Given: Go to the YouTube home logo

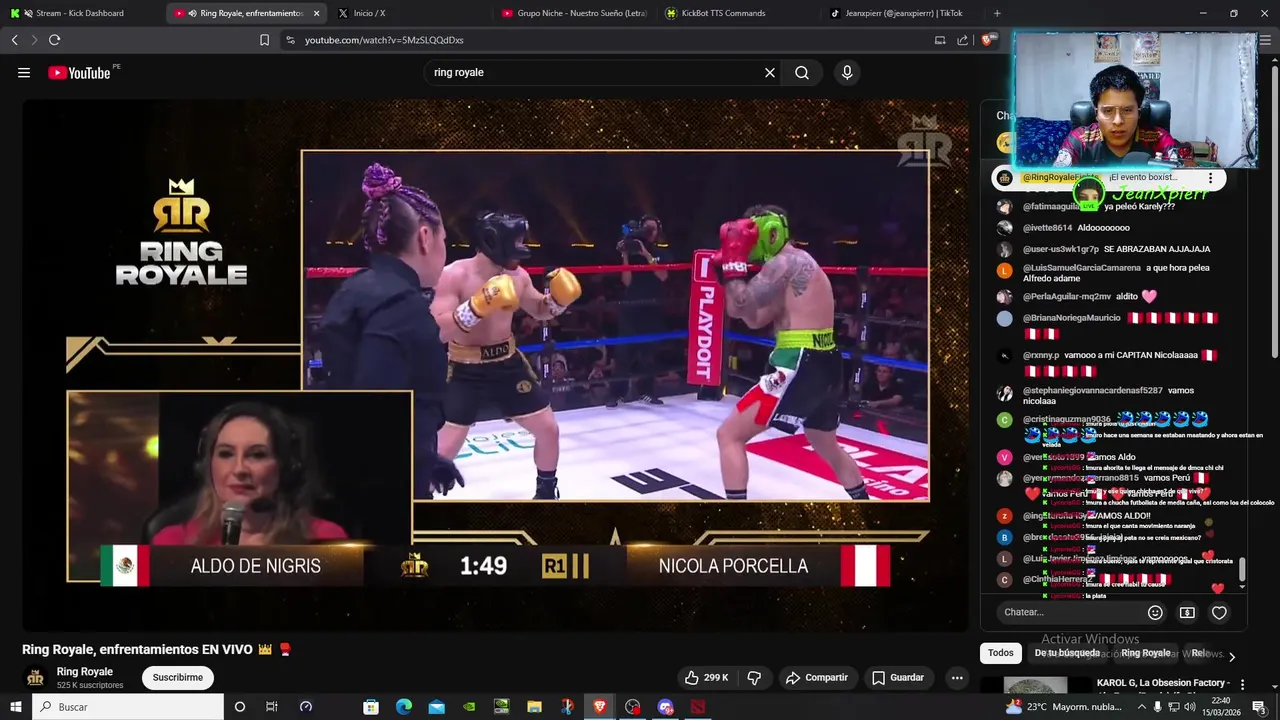Looking at the screenshot, I should (x=79, y=72).
